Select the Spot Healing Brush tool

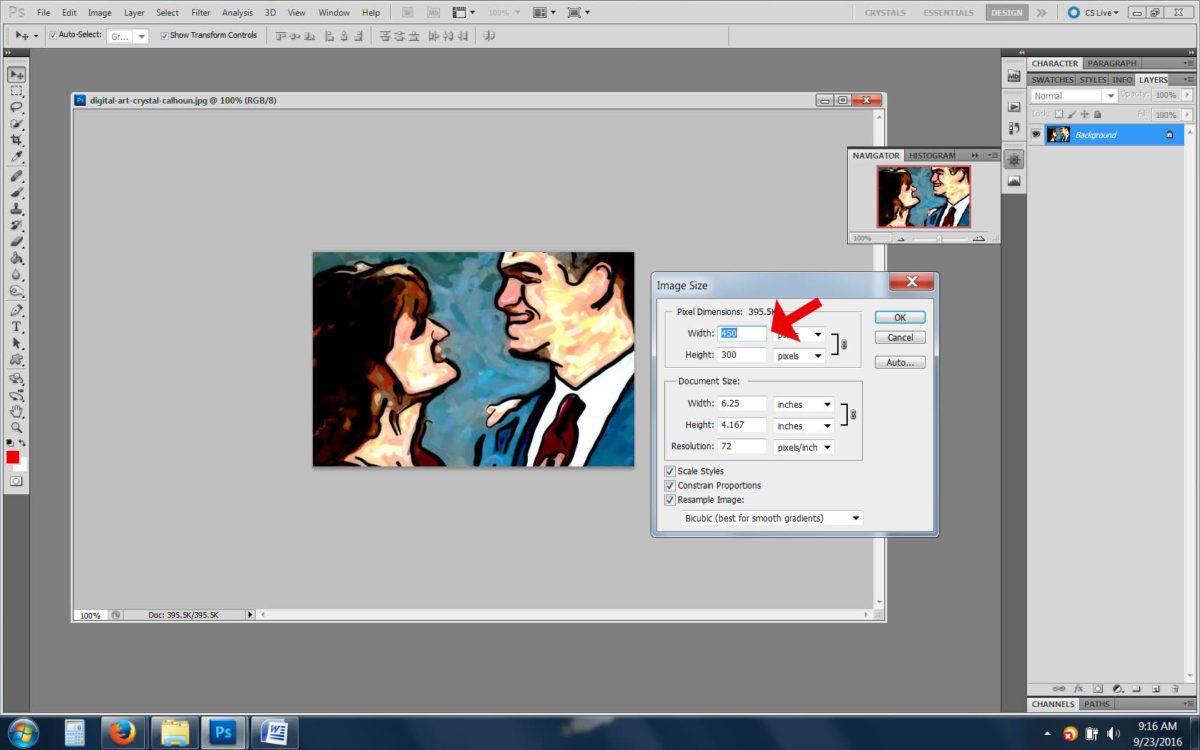(x=16, y=176)
